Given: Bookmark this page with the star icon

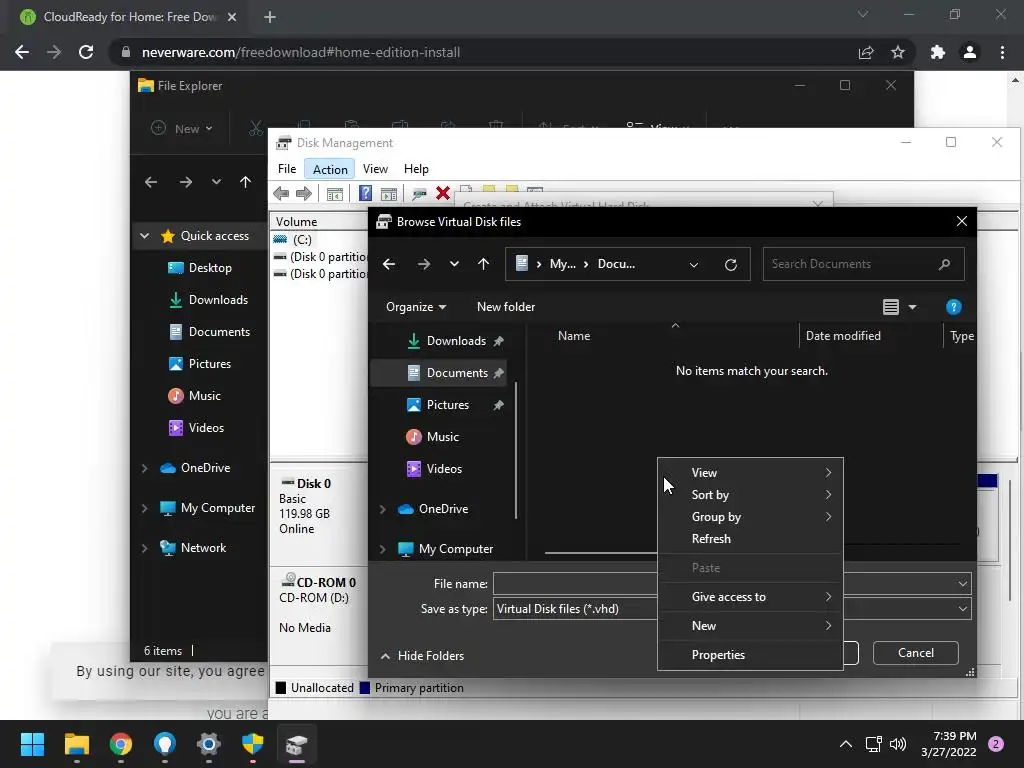Looking at the screenshot, I should click(x=898, y=52).
